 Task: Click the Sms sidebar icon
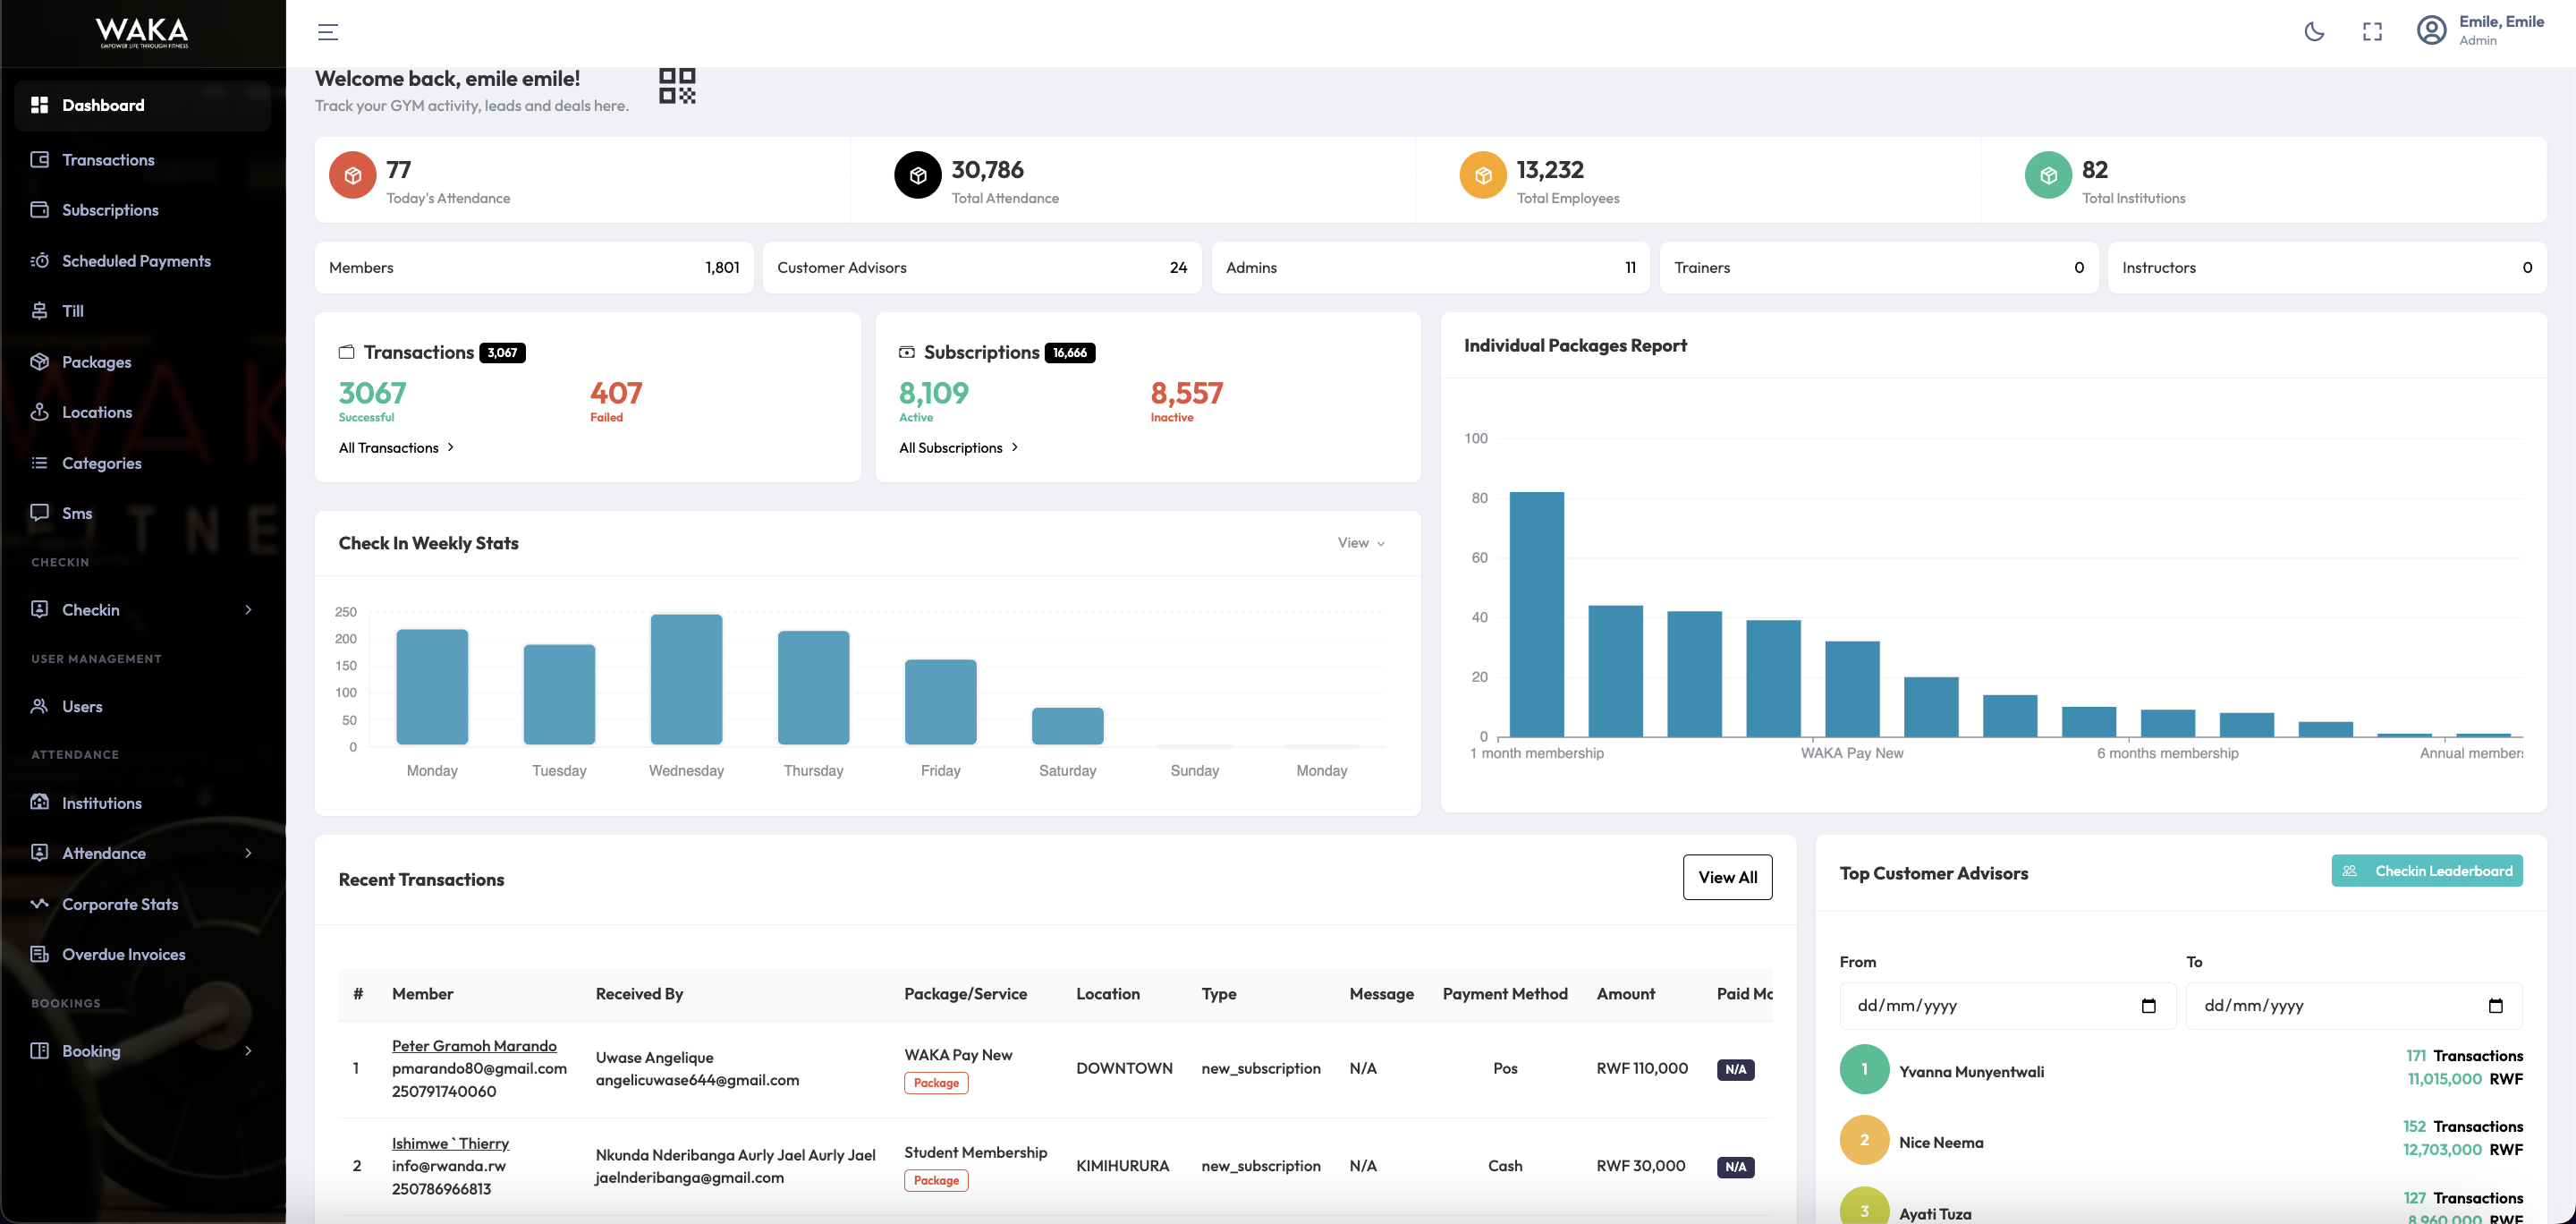click(40, 512)
